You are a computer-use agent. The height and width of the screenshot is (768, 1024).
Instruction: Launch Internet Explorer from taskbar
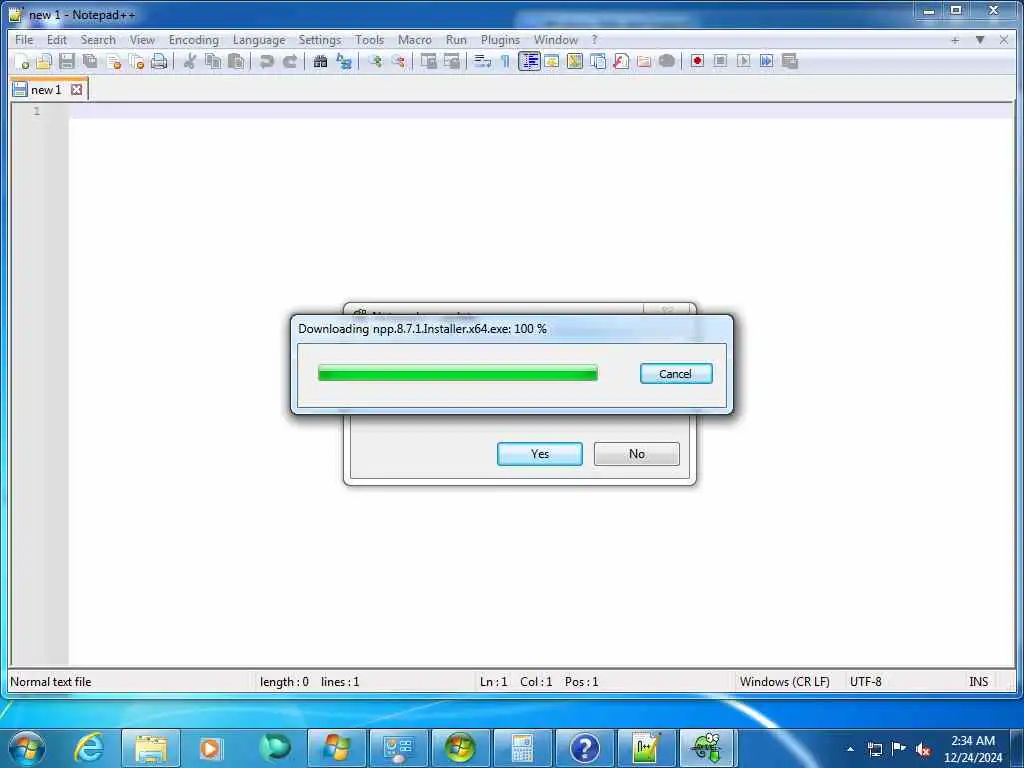point(89,748)
